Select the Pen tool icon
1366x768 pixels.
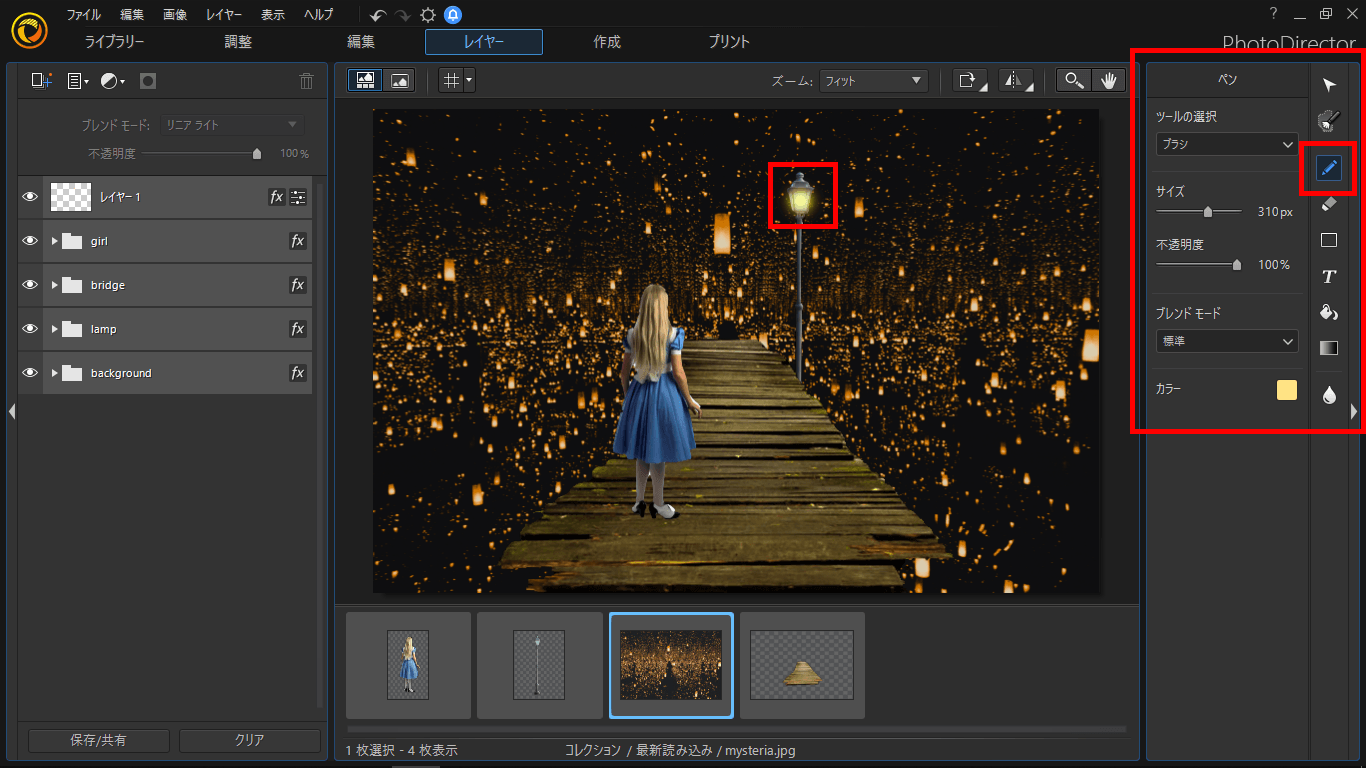tap(1329, 167)
